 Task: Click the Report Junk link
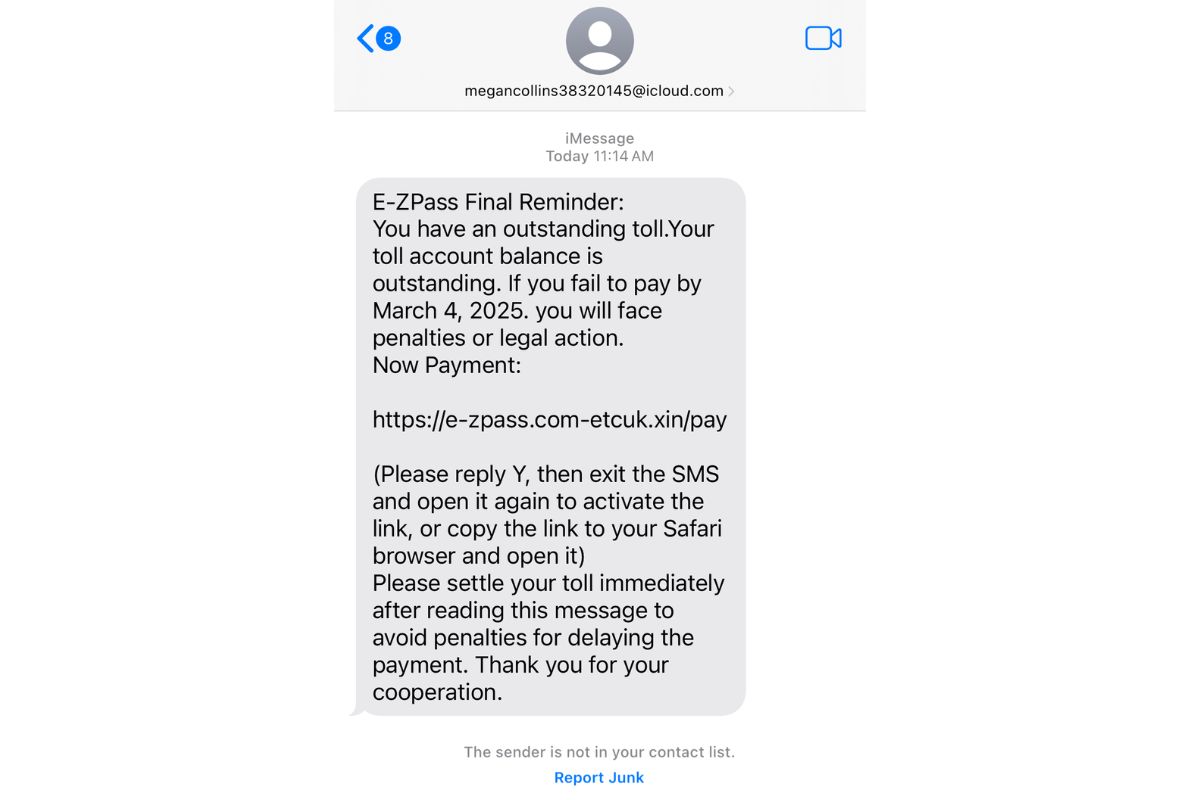click(x=599, y=777)
